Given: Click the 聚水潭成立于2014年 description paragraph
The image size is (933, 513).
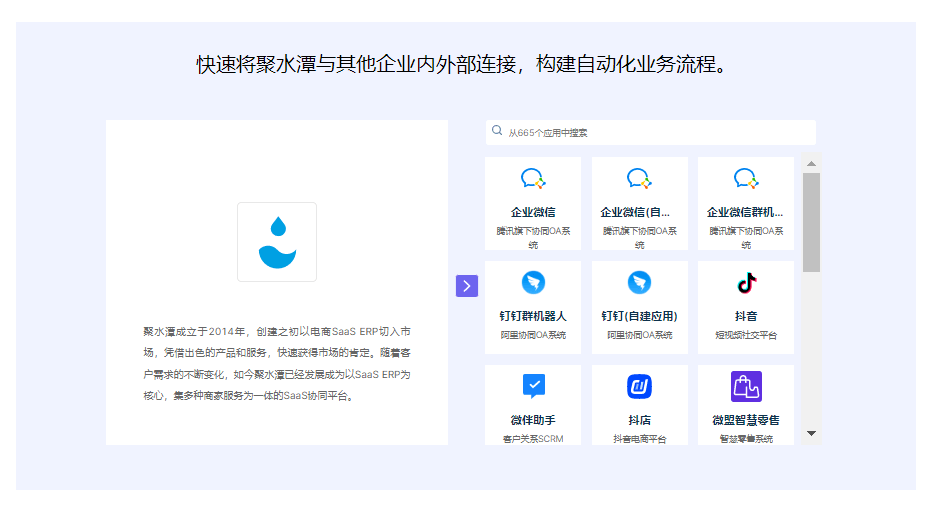Looking at the screenshot, I should tap(277, 364).
